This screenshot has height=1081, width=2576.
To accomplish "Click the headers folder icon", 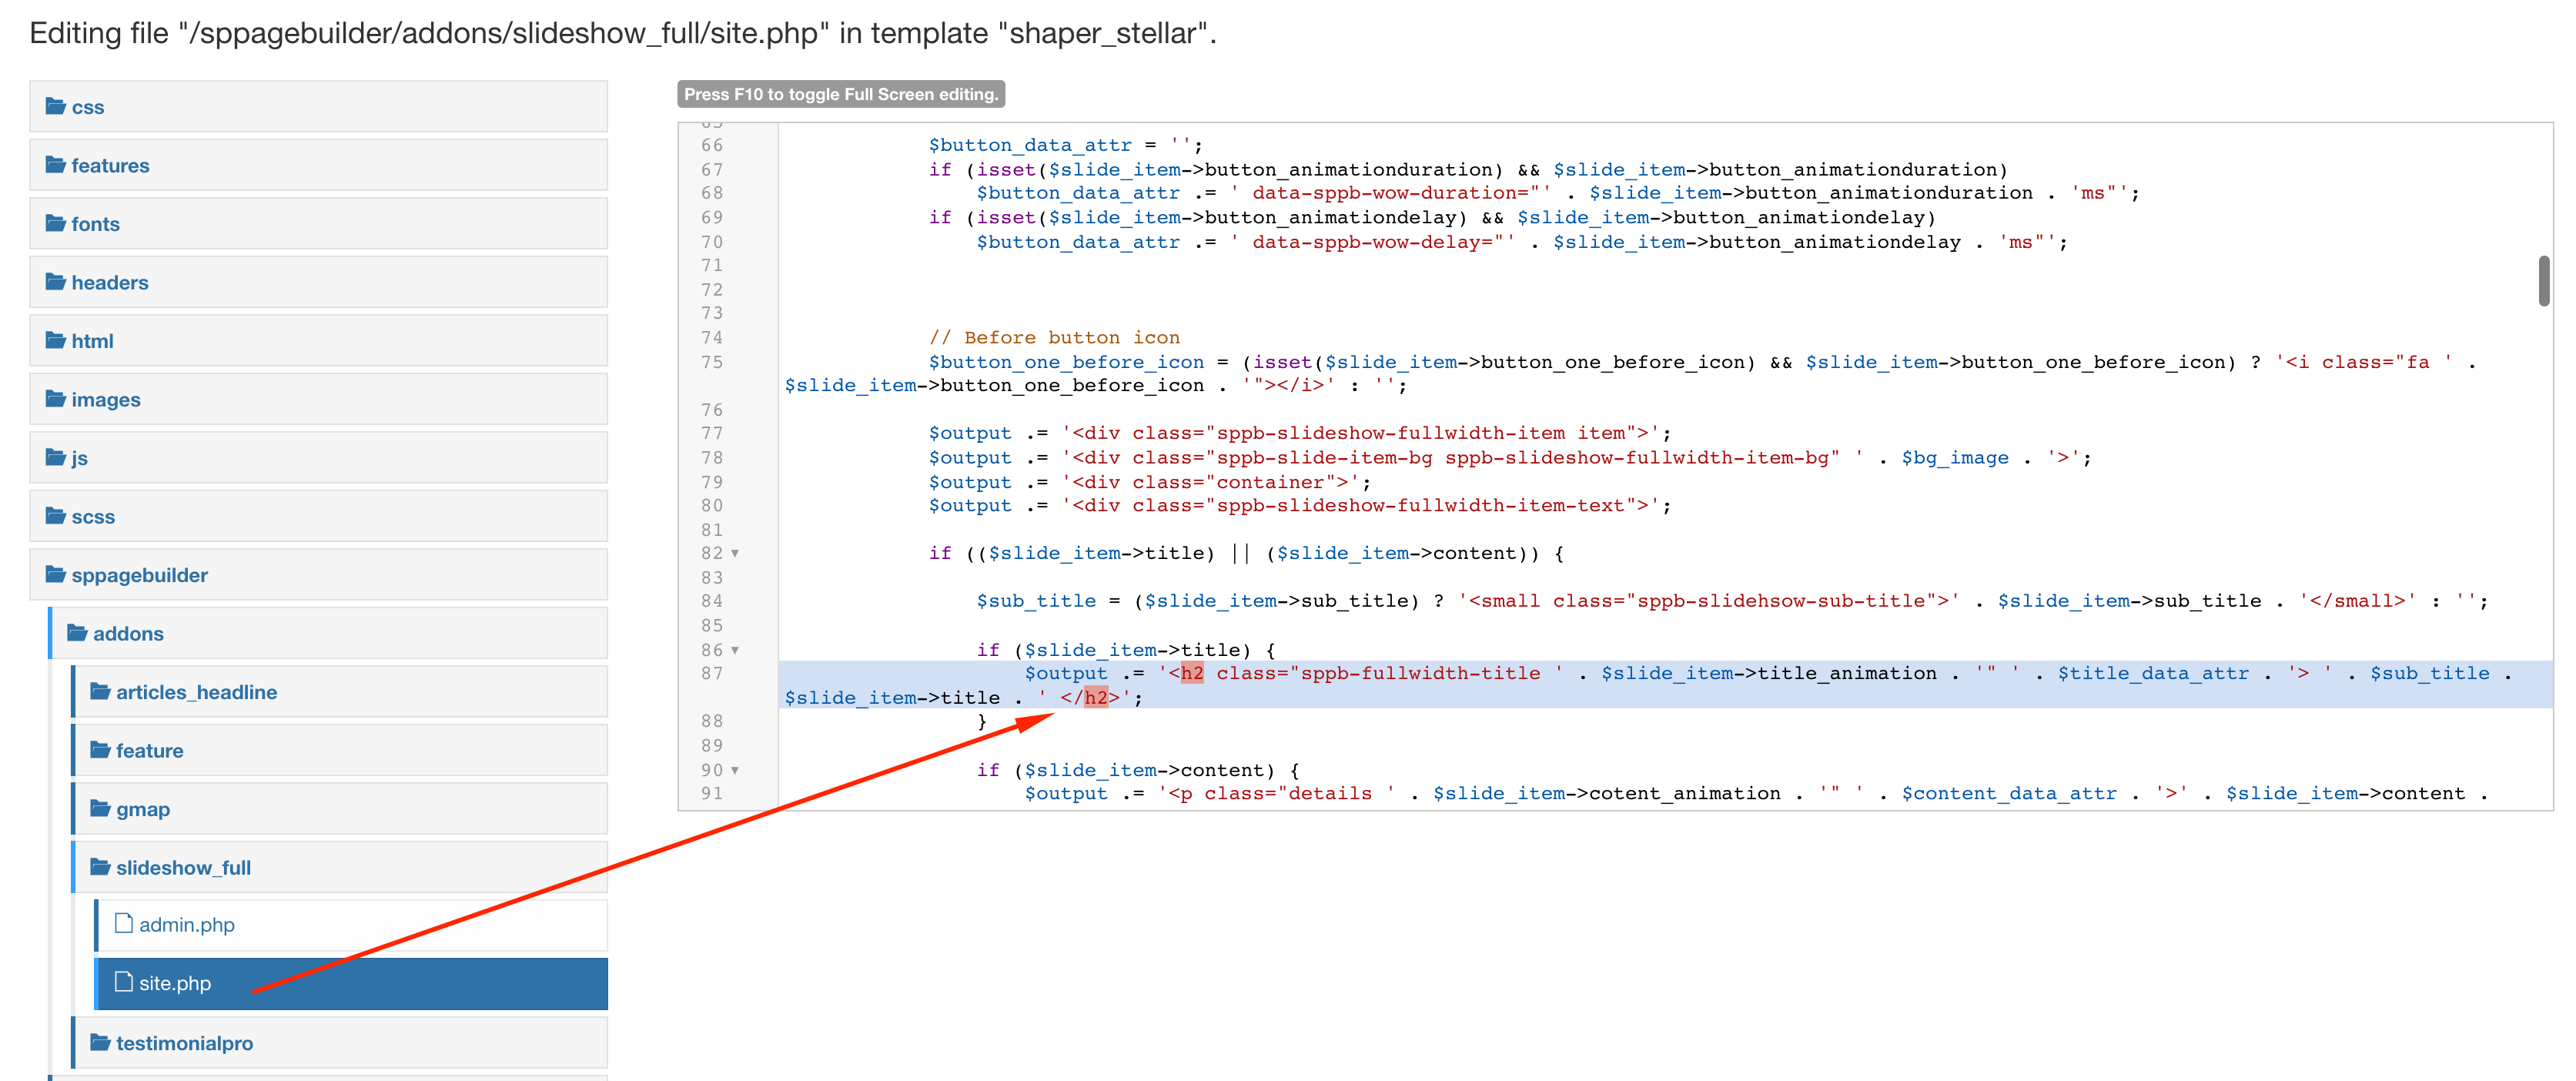I will pos(55,282).
